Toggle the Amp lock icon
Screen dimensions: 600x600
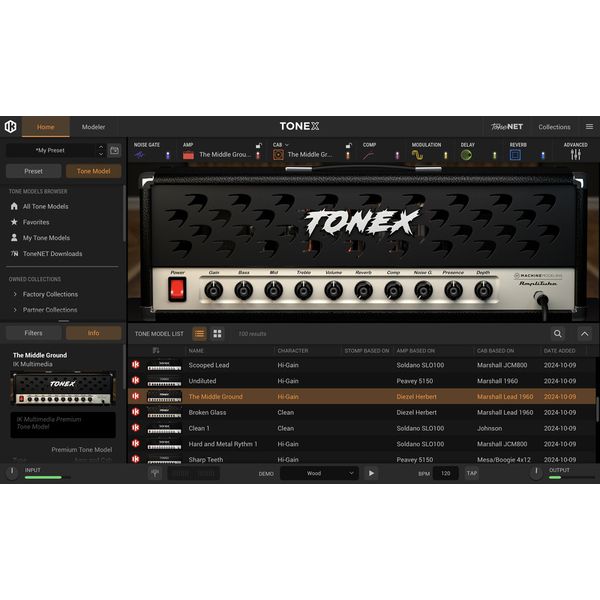point(259,145)
